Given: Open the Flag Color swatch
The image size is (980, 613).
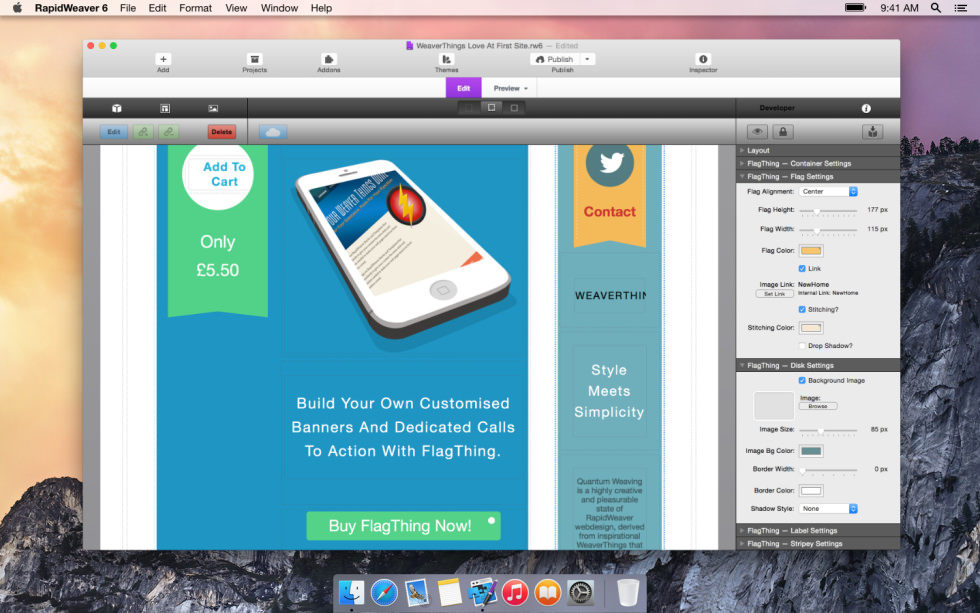Looking at the screenshot, I should tap(811, 251).
